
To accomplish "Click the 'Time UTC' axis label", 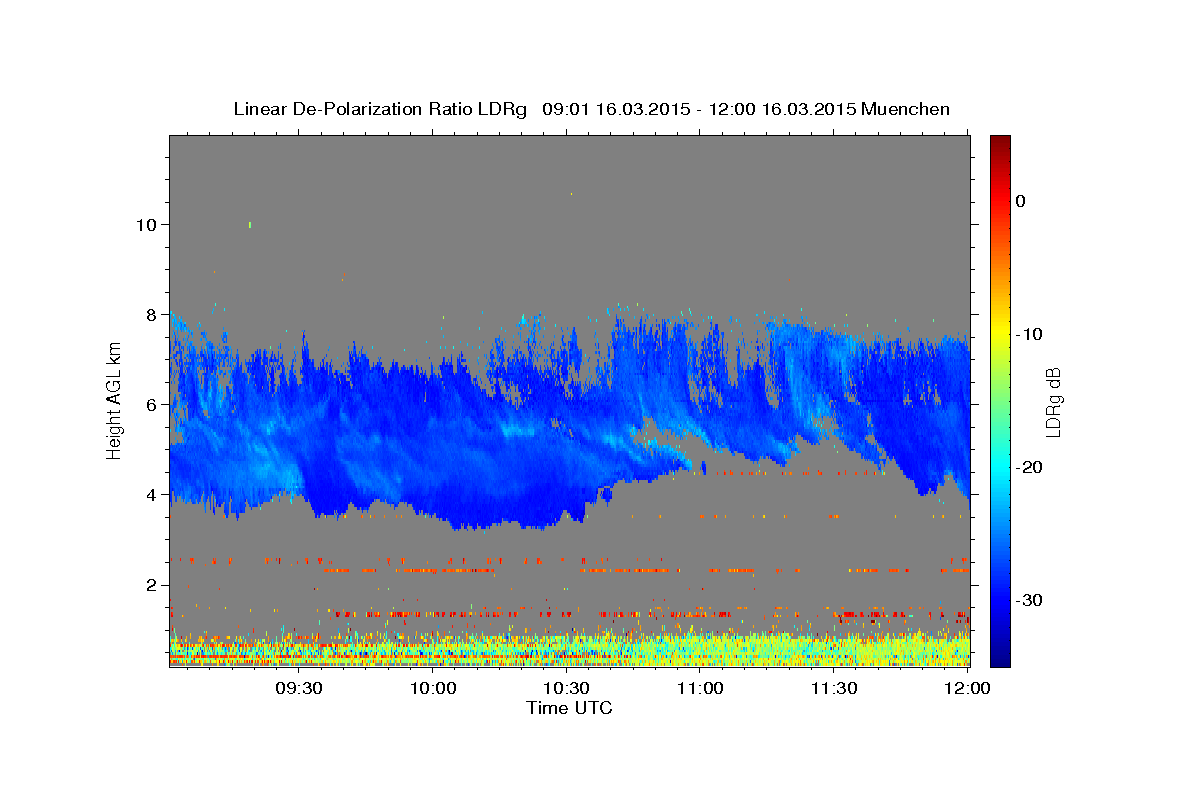I will click(569, 708).
